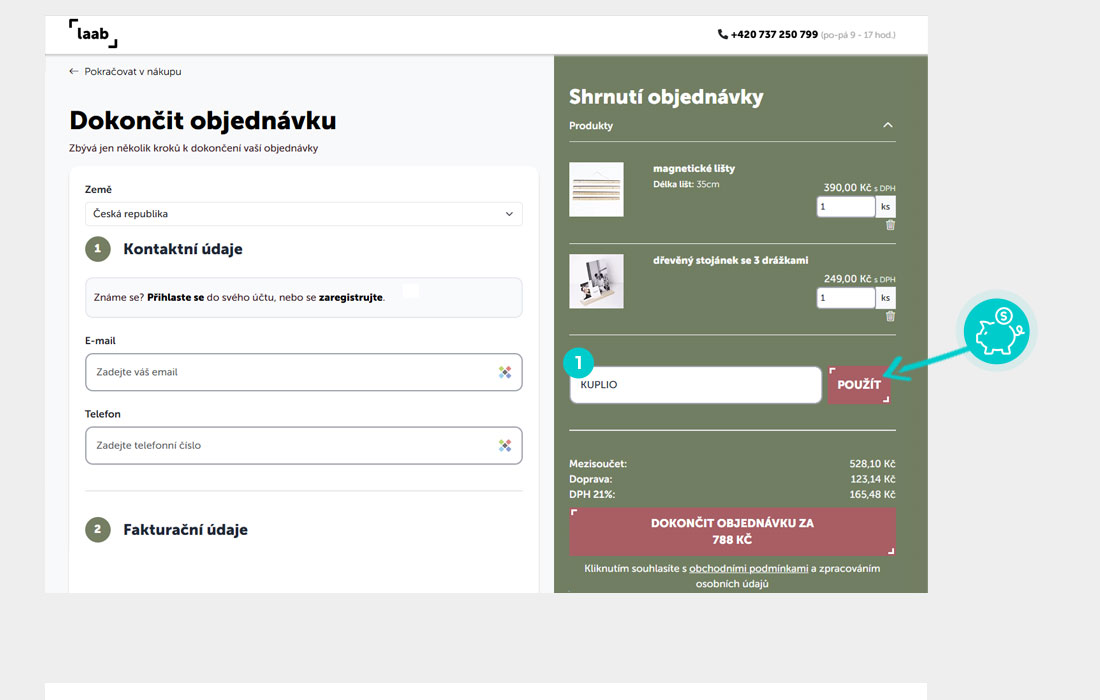The image size is (1100, 700).
Task: Click the step 1 teal badge
Action: pos(578,362)
